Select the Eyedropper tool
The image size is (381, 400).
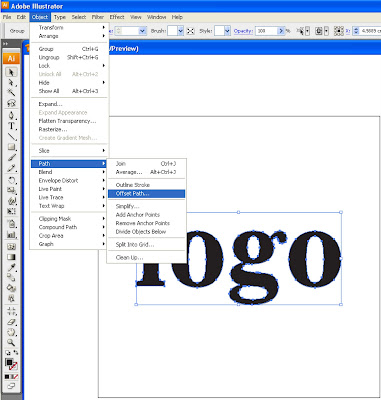11,267
